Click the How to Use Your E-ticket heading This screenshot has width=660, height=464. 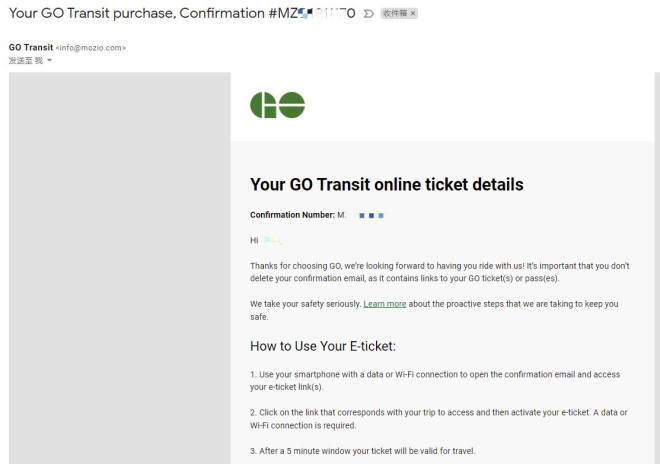click(323, 346)
